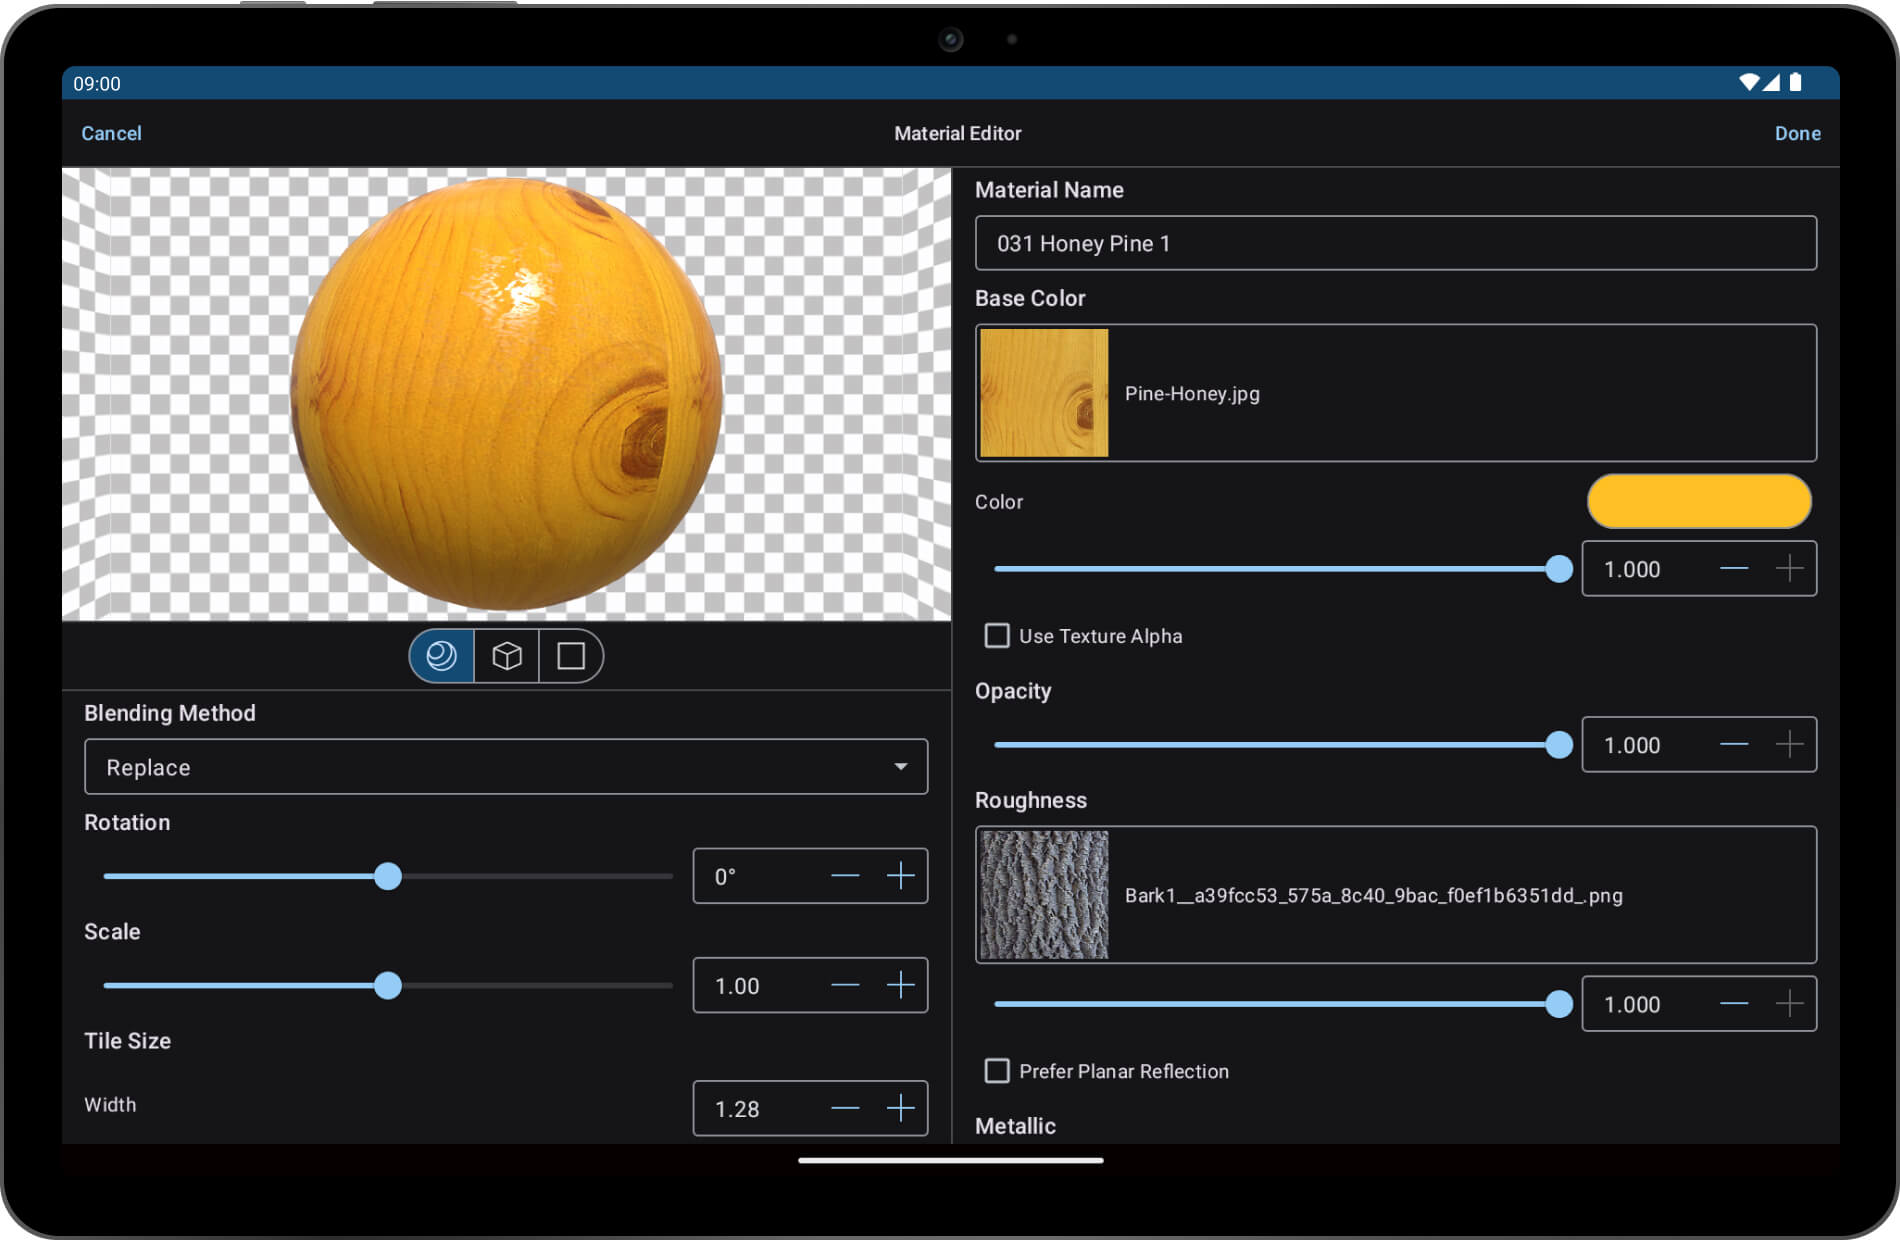Screen dimensions: 1900x1240
Task: Open the Blending Method Replace dropdown
Action: click(506, 767)
